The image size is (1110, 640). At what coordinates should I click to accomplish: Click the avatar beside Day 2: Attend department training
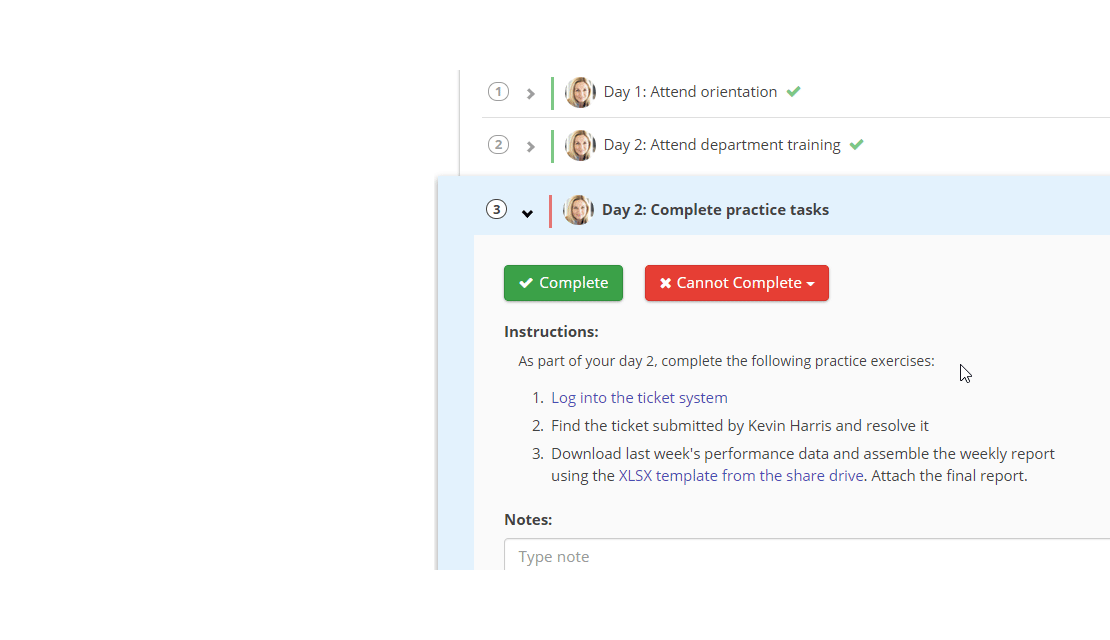(x=580, y=145)
